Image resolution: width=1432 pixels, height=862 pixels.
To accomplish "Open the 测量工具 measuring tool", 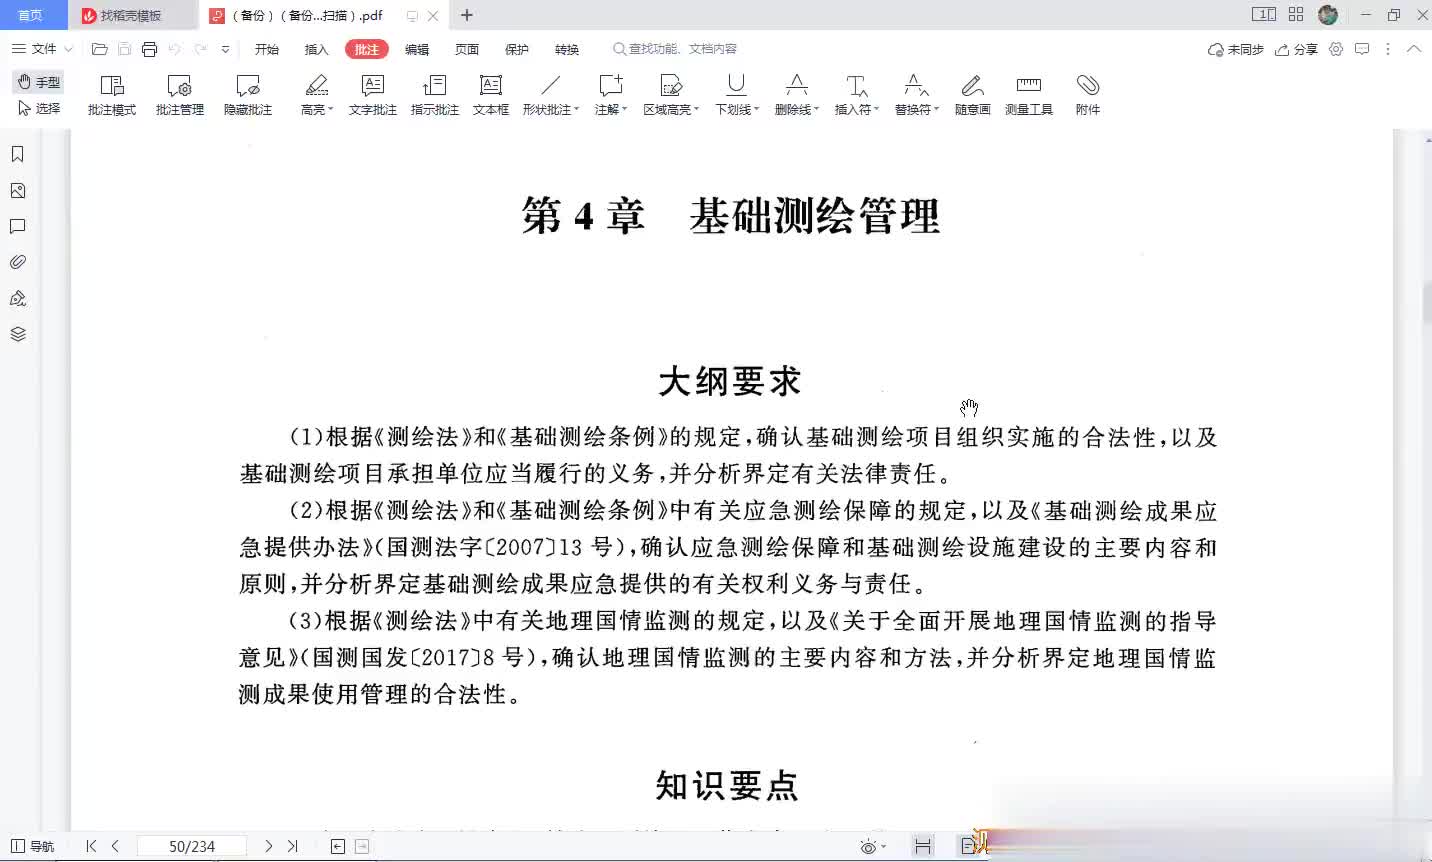I will (x=1028, y=94).
